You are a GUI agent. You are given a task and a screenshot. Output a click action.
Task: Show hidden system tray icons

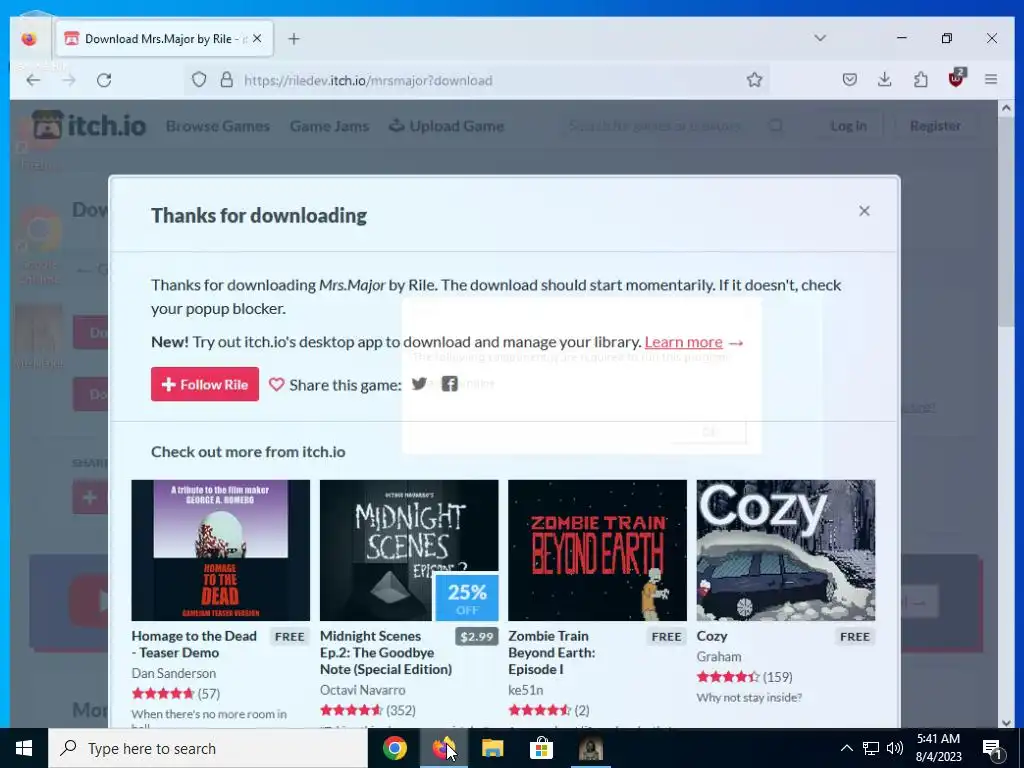[x=846, y=748]
